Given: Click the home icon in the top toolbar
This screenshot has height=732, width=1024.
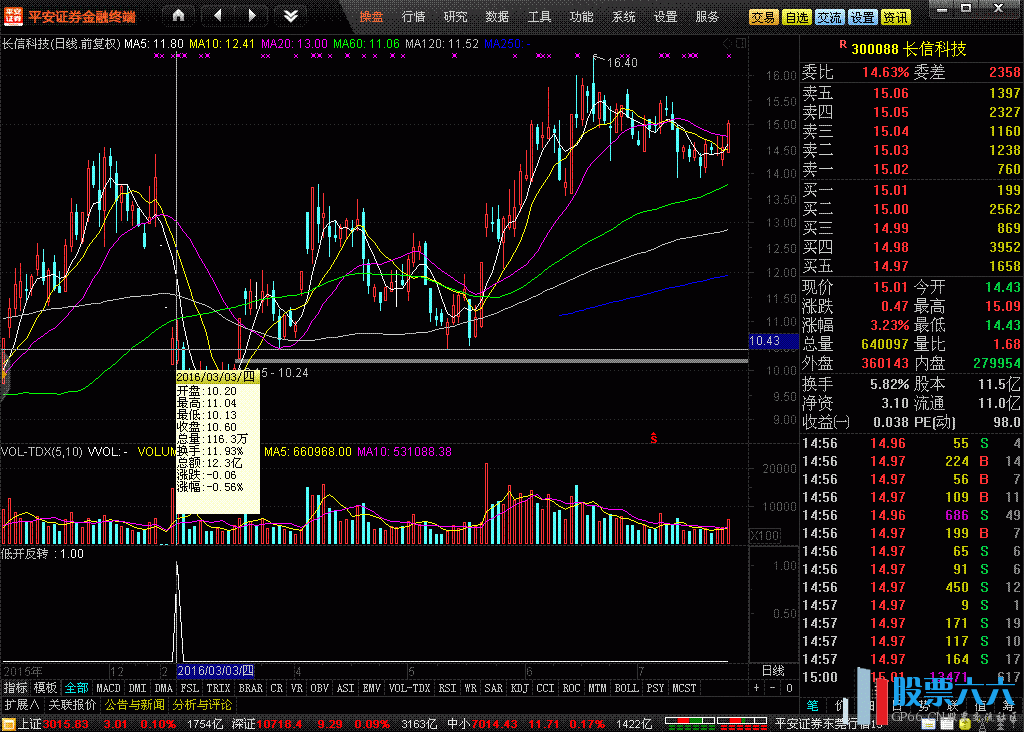Looking at the screenshot, I should [178, 16].
